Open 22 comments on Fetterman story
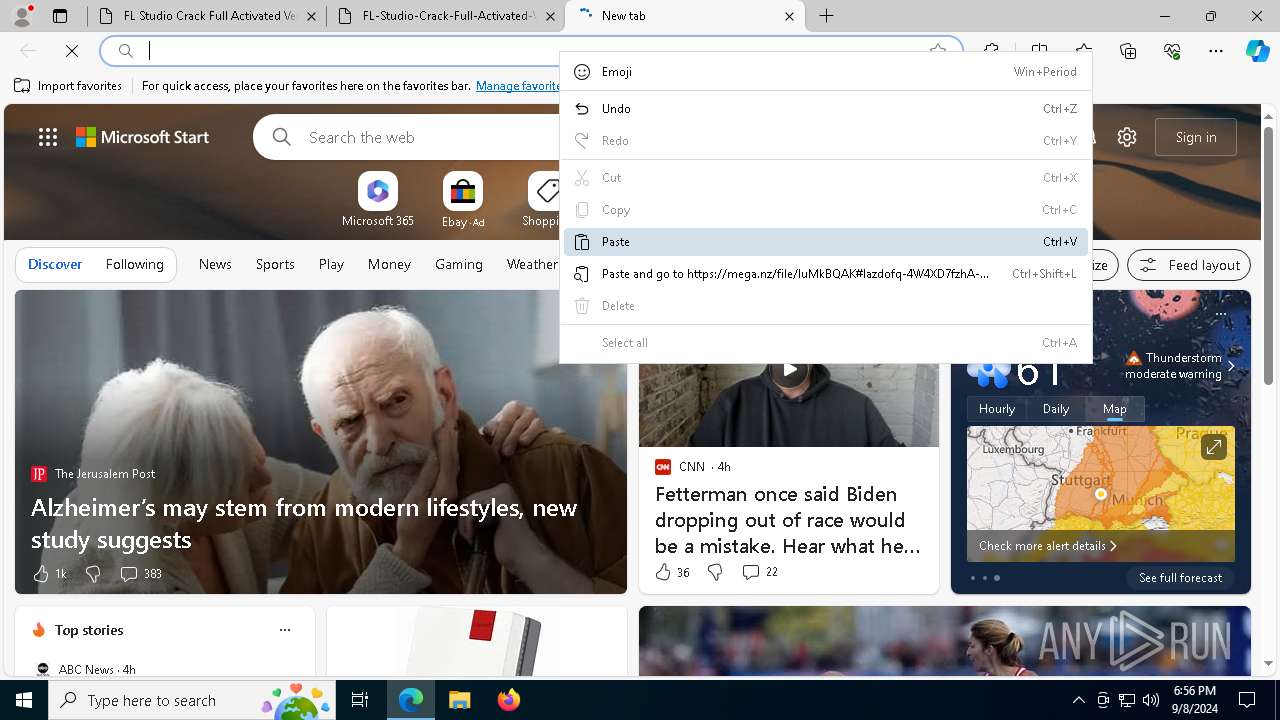Viewport: 1280px width, 720px height. point(760,572)
